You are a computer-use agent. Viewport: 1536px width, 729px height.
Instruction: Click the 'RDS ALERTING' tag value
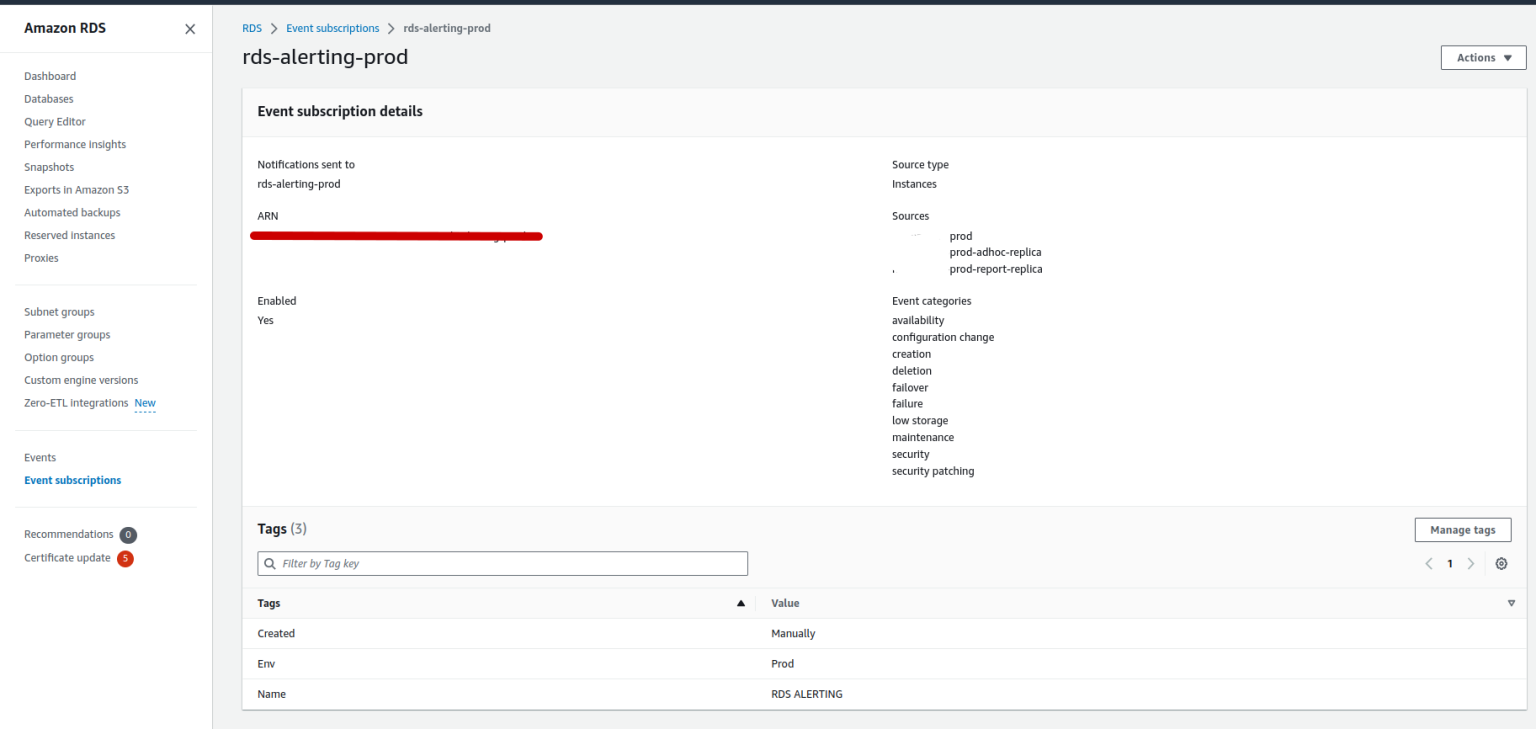tap(807, 694)
